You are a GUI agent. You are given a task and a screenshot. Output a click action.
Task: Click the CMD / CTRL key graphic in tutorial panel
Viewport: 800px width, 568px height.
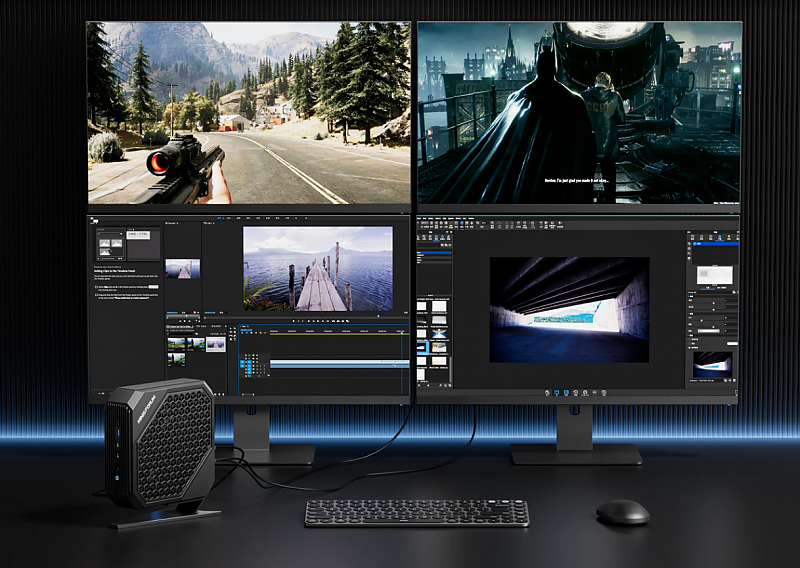pos(138,235)
